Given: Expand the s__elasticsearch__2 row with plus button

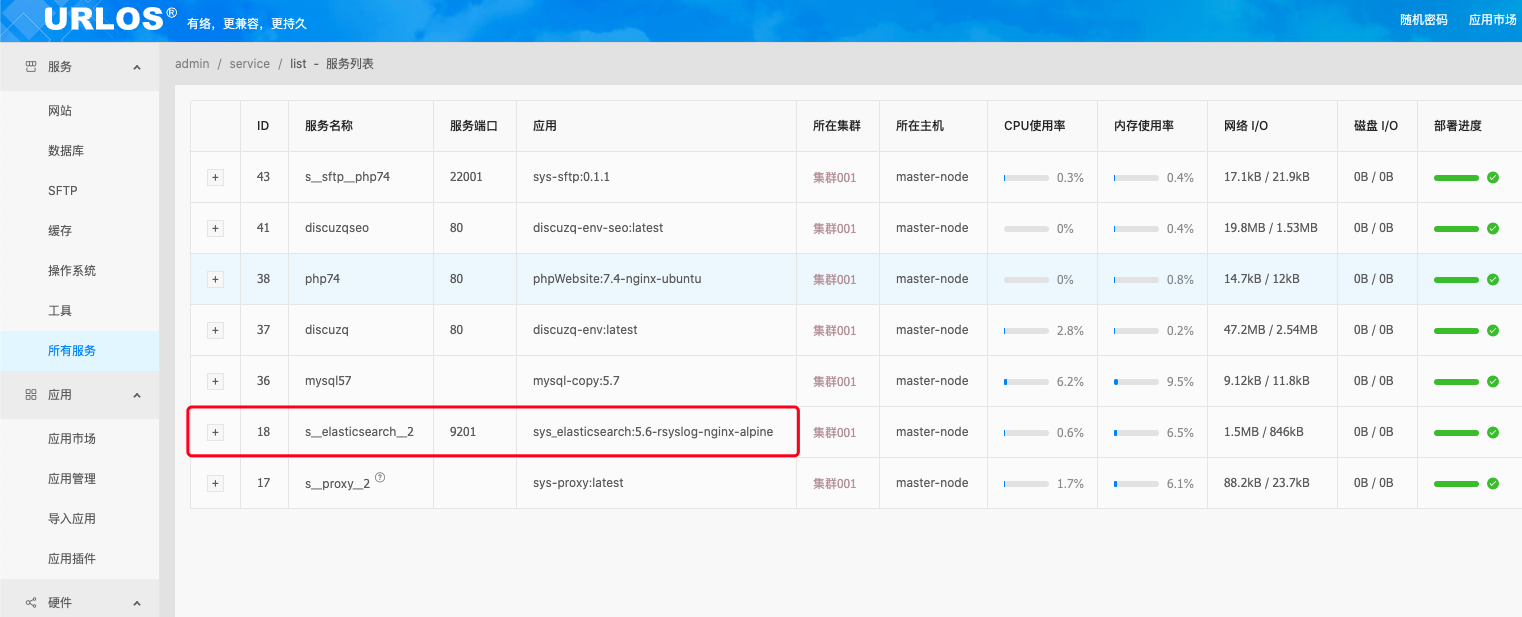Looking at the screenshot, I should (215, 432).
